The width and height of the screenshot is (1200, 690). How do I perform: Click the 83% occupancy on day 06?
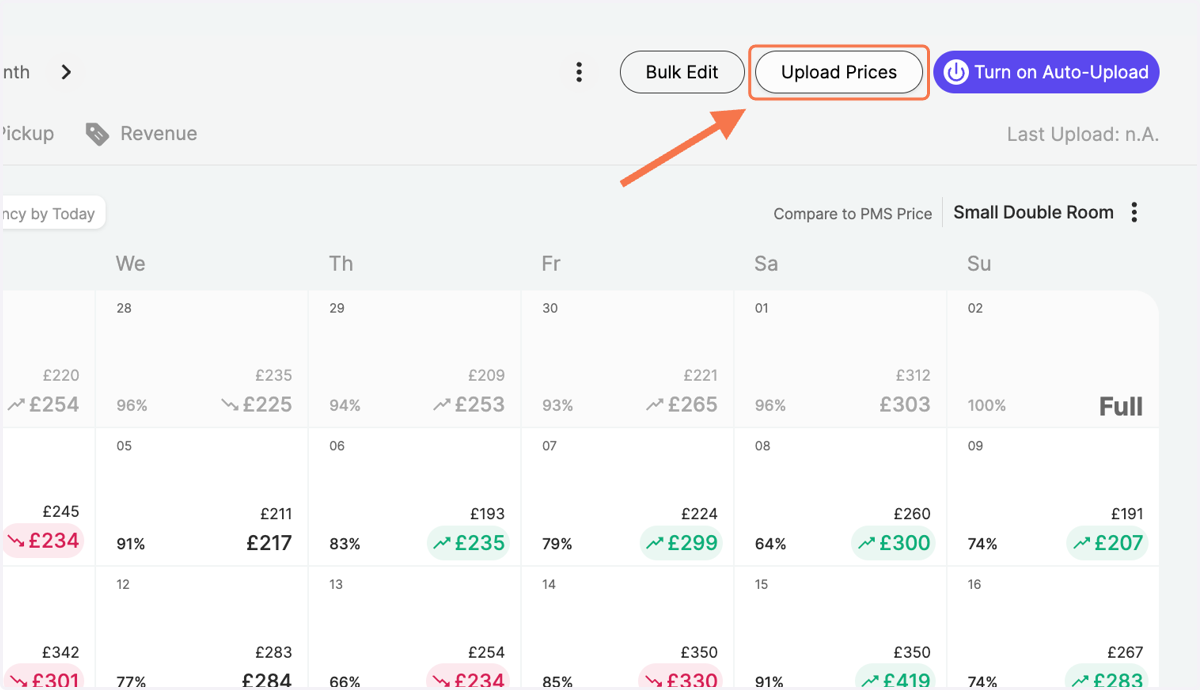pos(344,544)
